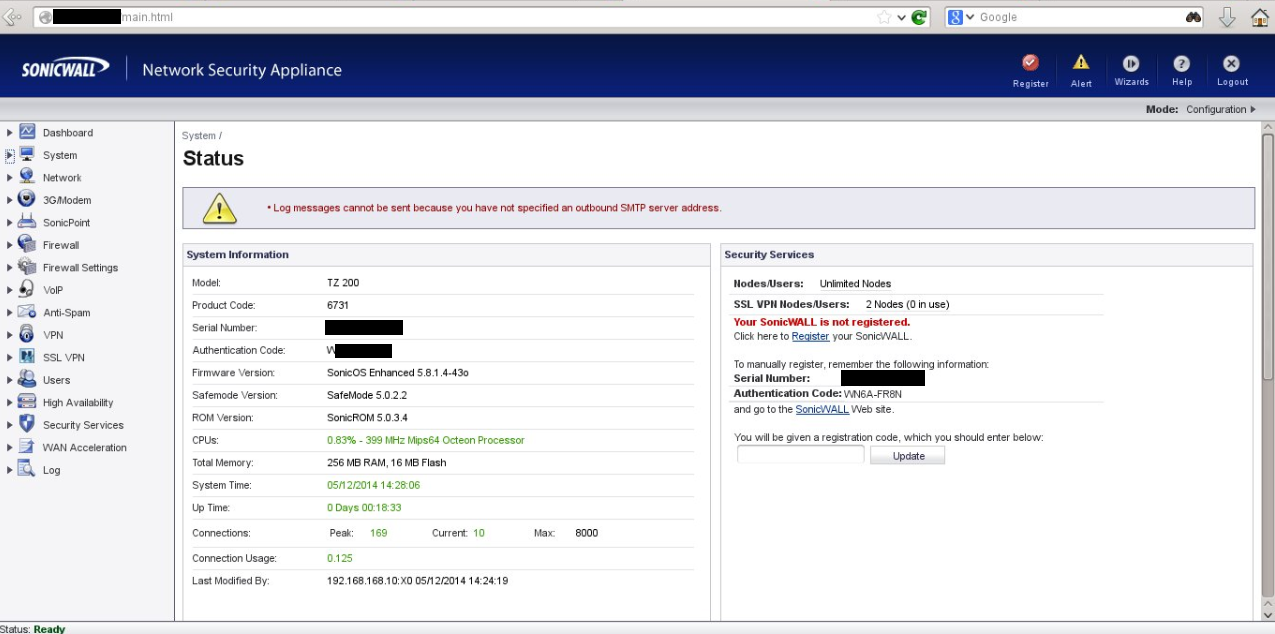Click the Register icon in header

click(1030, 63)
